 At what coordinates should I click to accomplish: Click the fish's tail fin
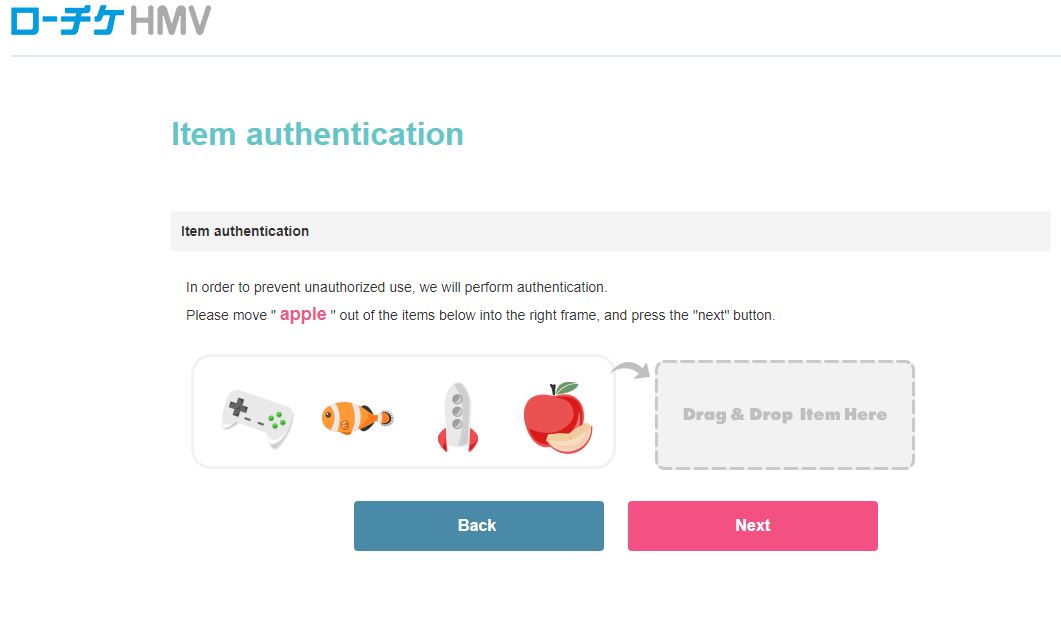tap(386, 417)
